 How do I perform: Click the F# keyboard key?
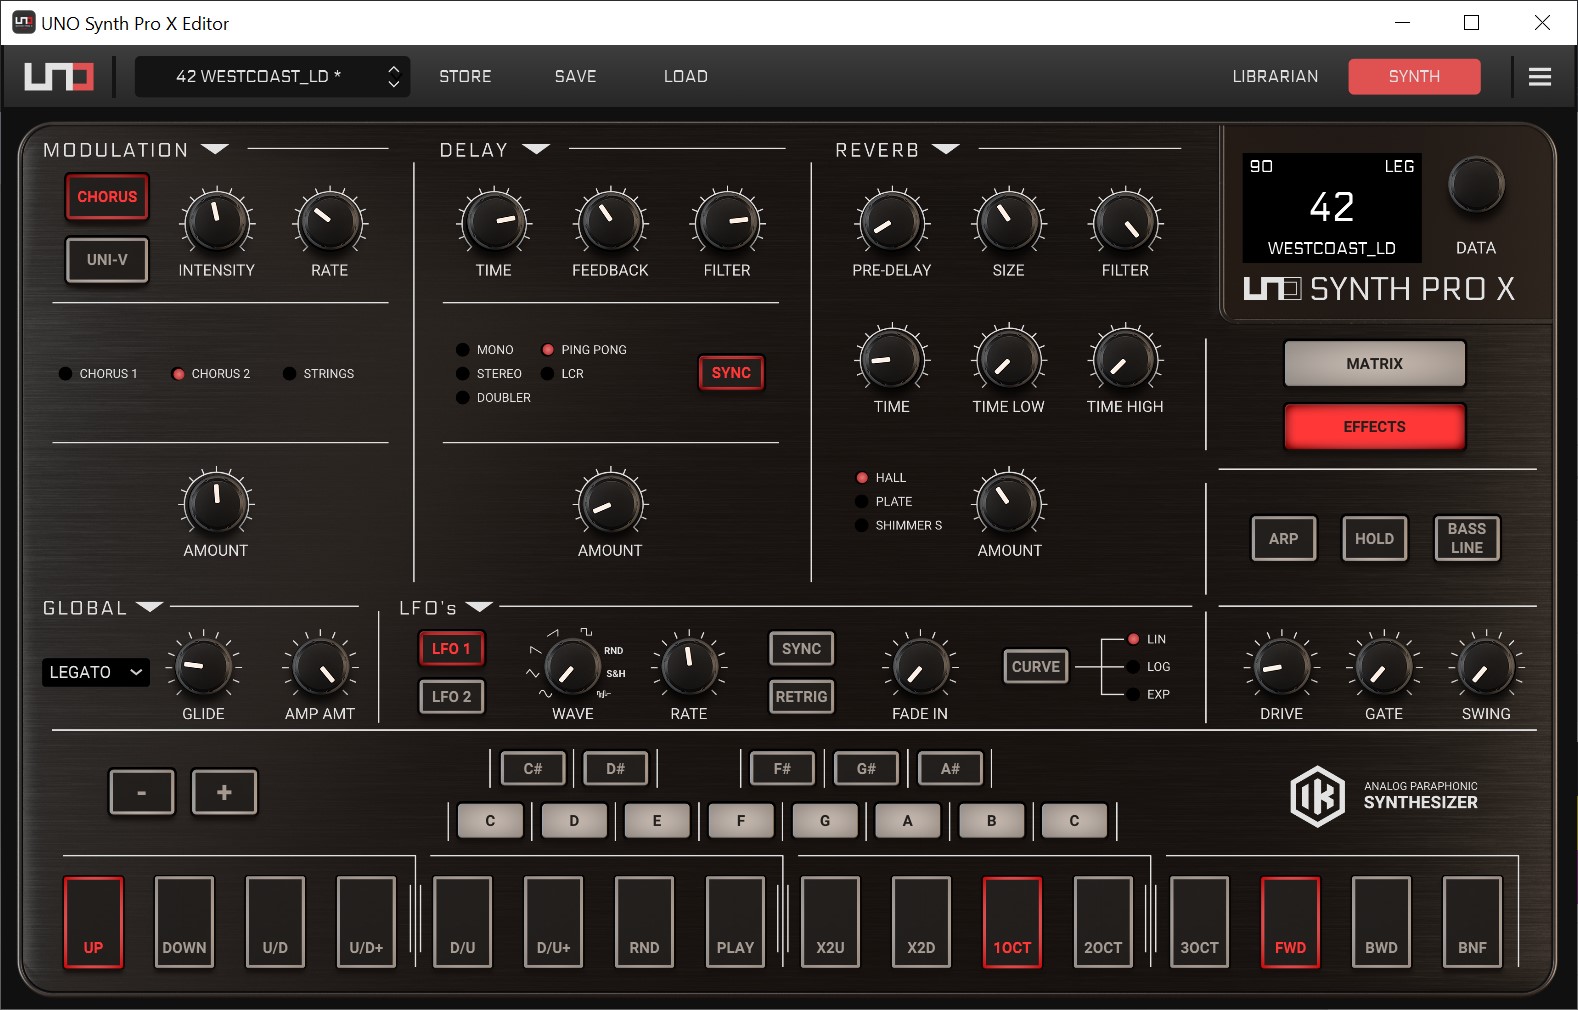tap(782, 769)
